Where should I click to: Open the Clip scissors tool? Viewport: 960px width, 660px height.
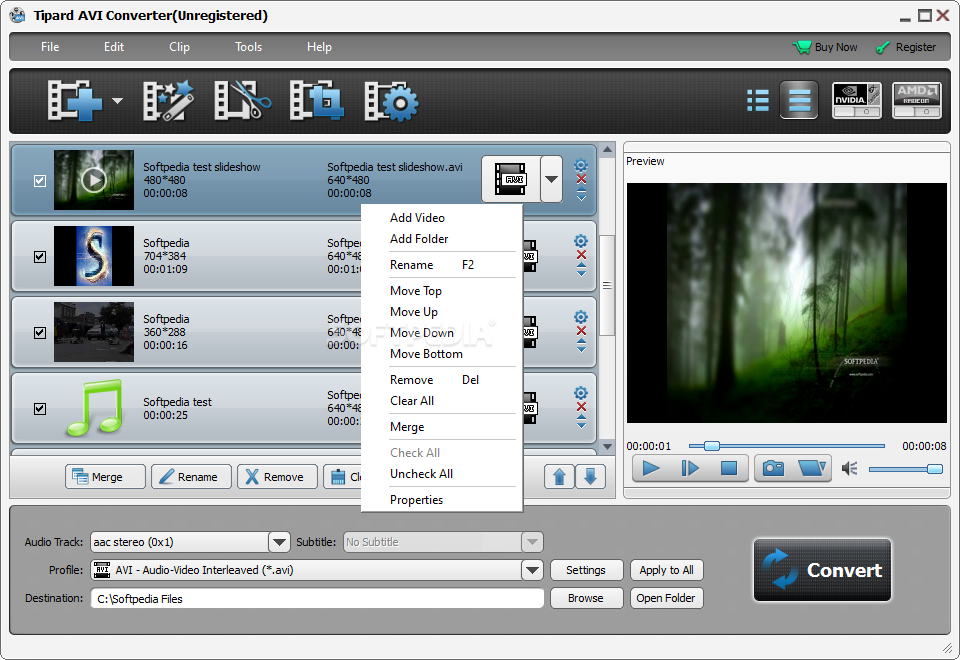pos(242,100)
